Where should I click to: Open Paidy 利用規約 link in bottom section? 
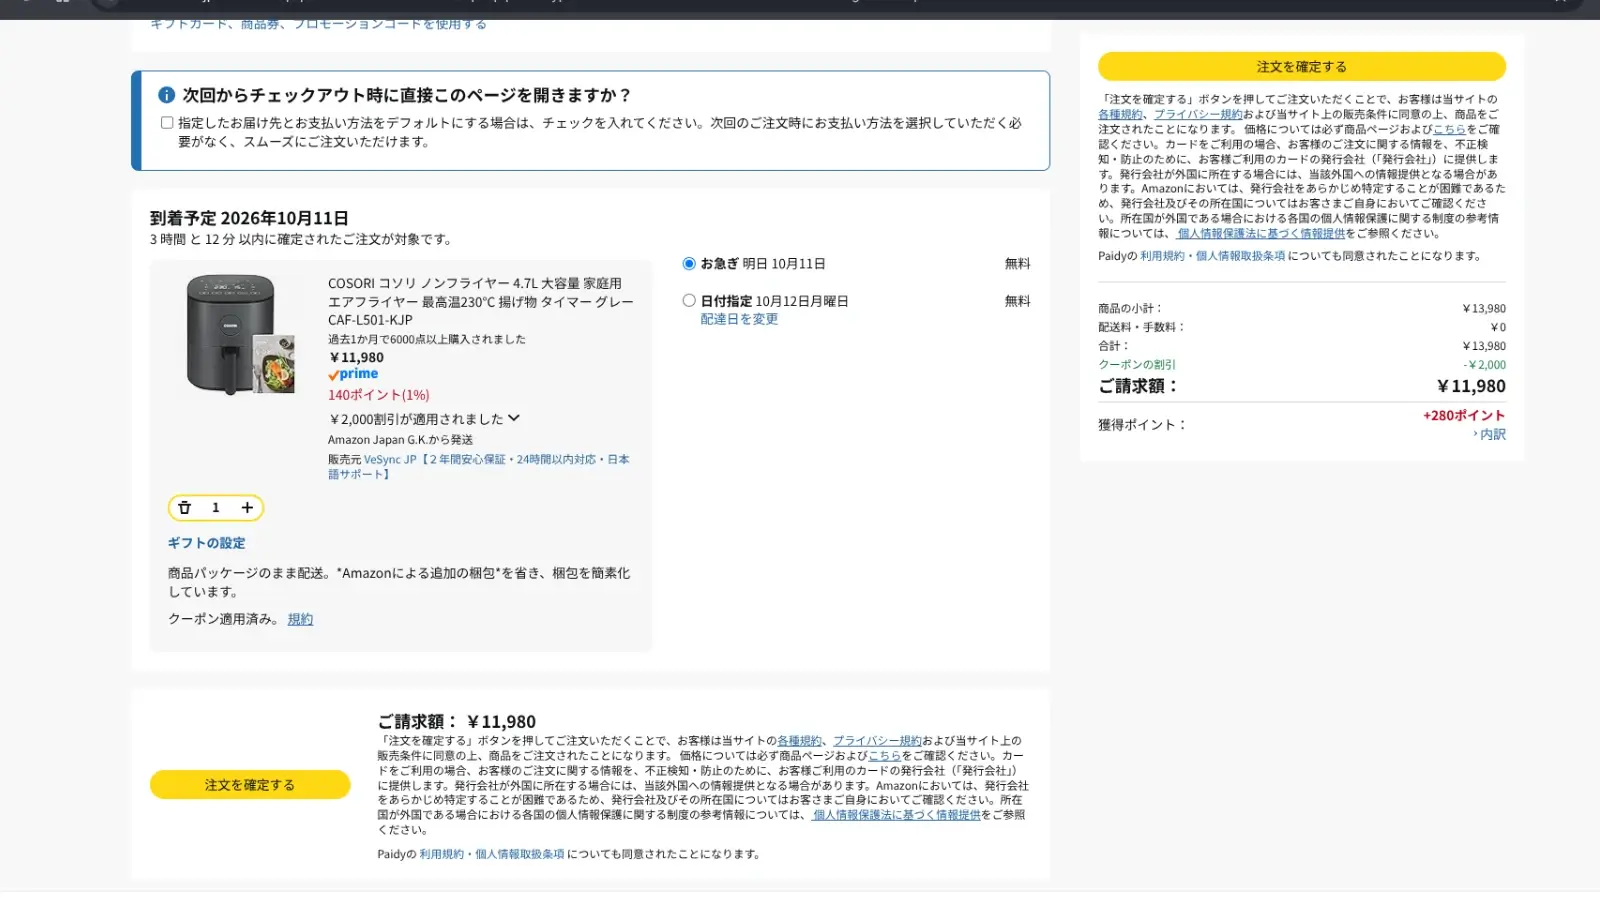(492, 855)
